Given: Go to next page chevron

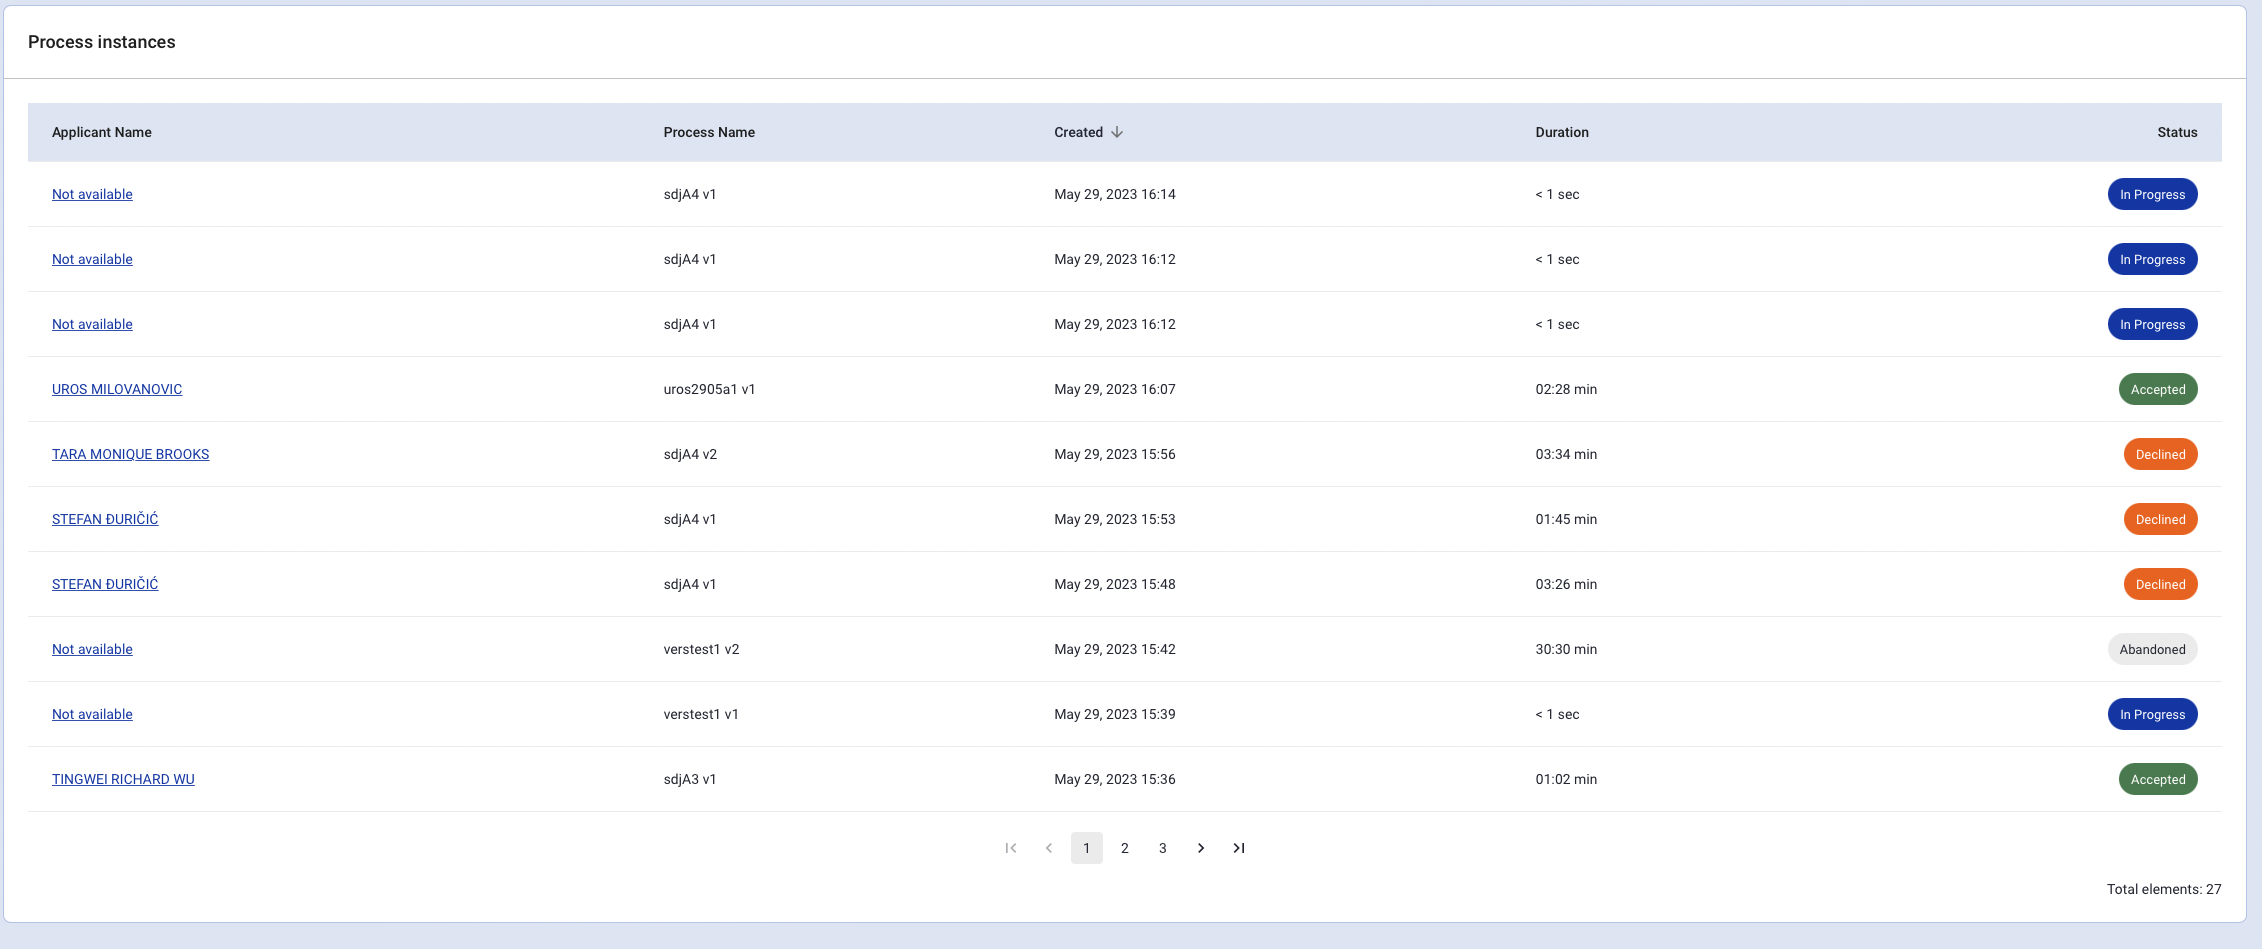Looking at the screenshot, I should (1201, 848).
